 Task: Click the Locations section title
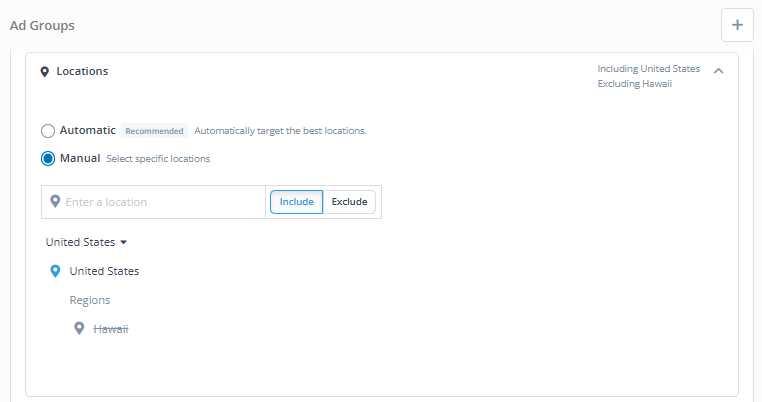coord(82,71)
